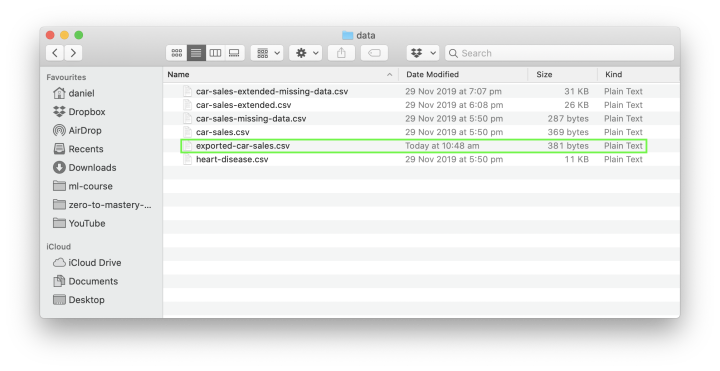Click into the Search field

pyautogui.click(x=559, y=53)
